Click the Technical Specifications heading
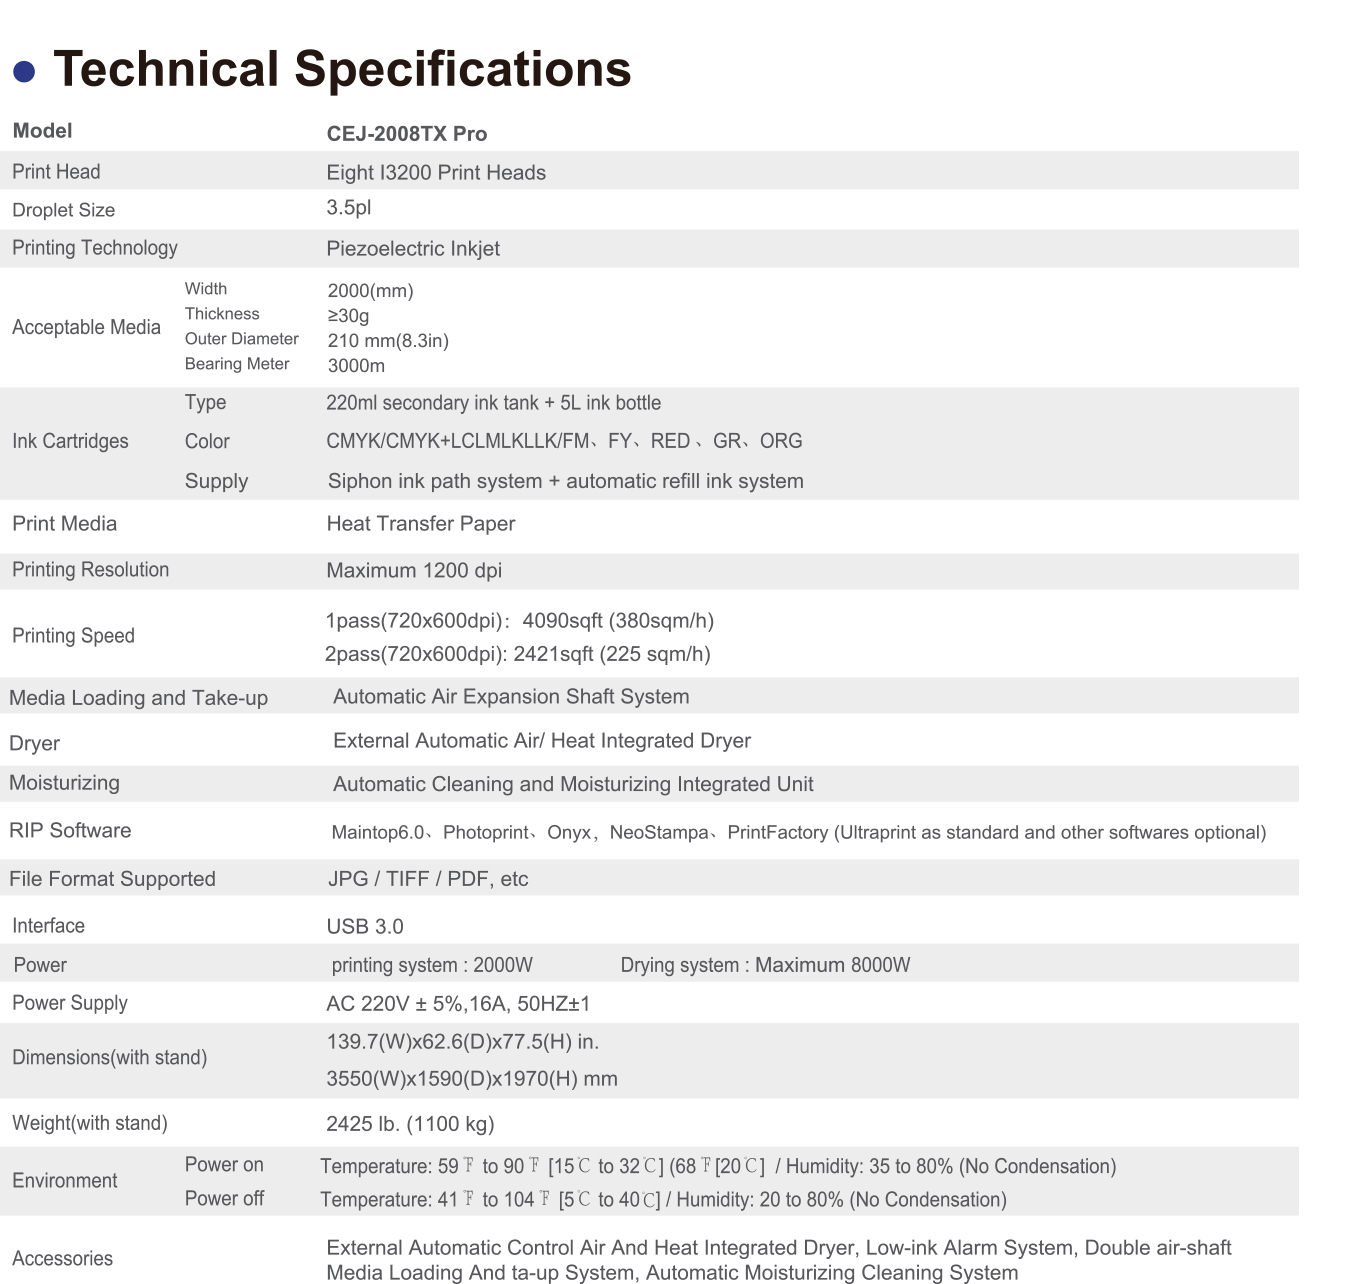The image size is (1355, 1284). coord(342,69)
